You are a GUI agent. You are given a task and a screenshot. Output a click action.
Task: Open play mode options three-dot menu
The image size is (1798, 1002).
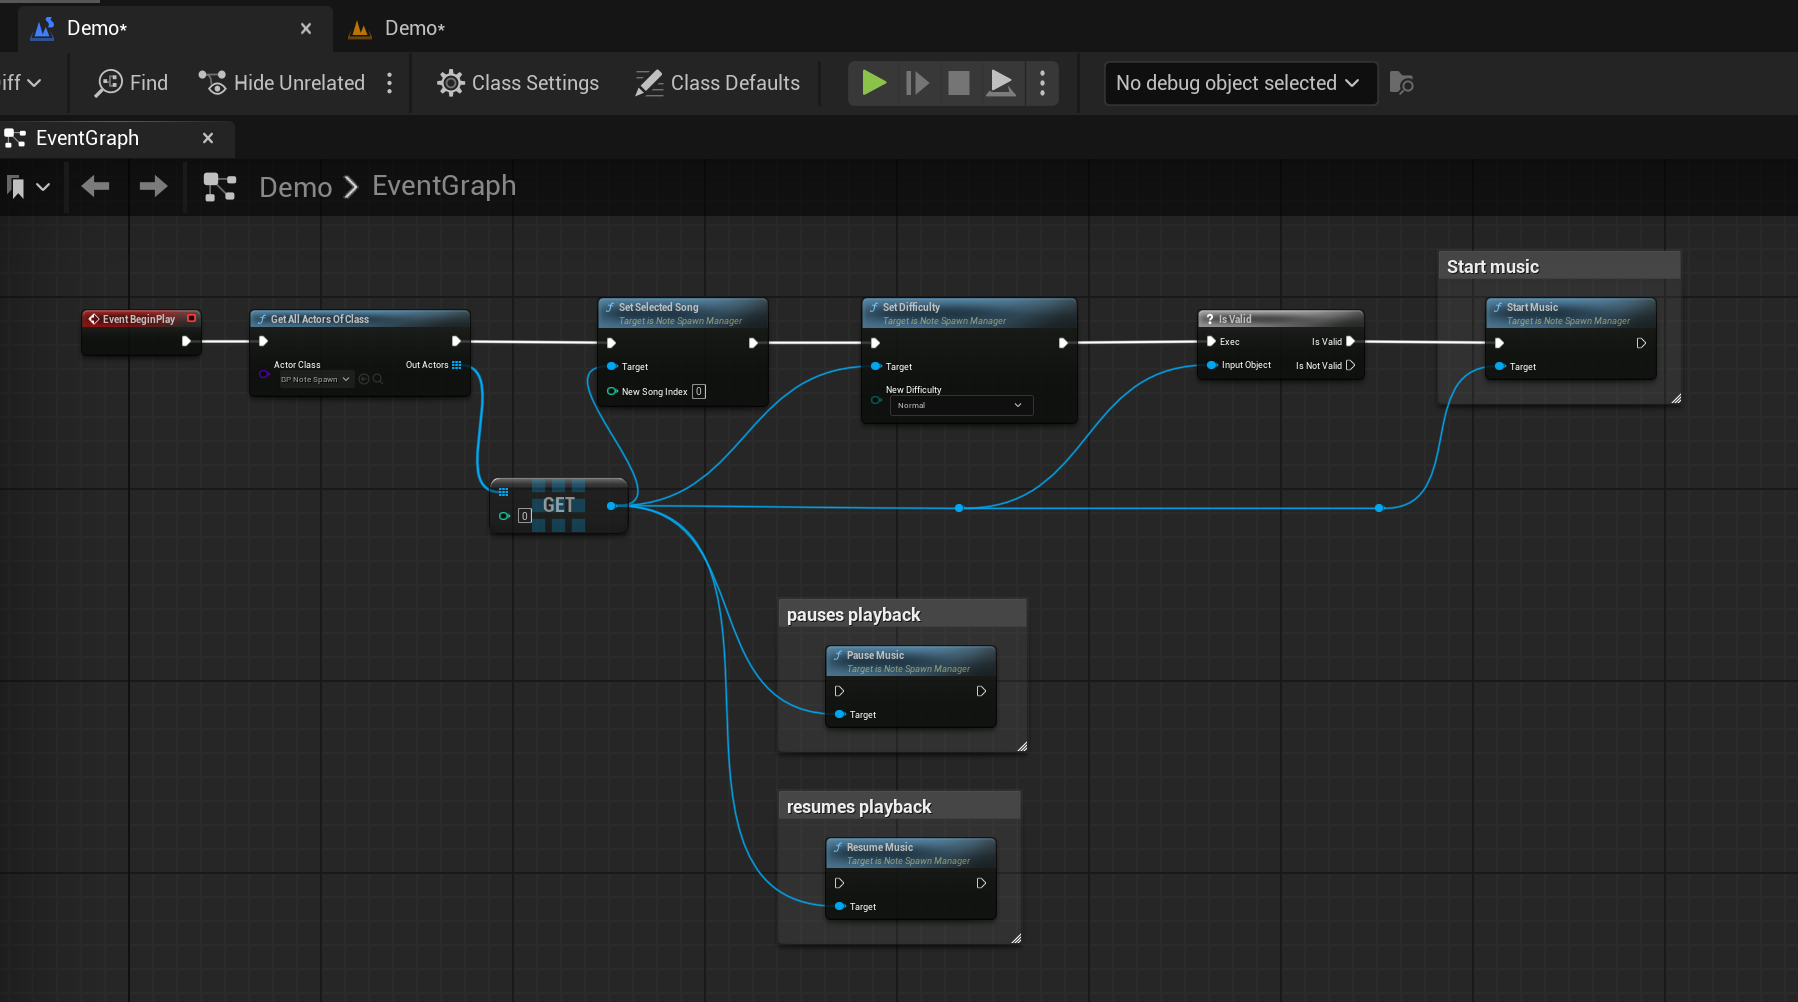[x=1042, y=83]
